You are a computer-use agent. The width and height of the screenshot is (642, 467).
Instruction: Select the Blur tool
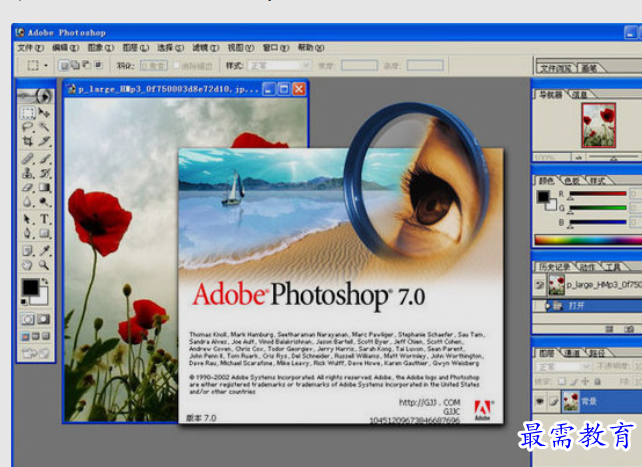pyautogui.click(x=27, y=202)
